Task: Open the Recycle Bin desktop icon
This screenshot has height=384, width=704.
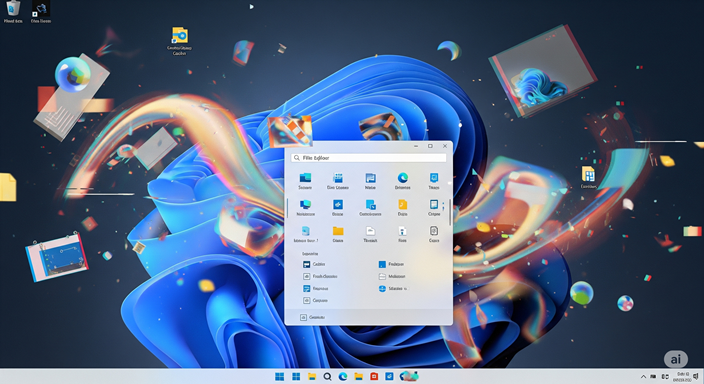Action: click(13, 11)
